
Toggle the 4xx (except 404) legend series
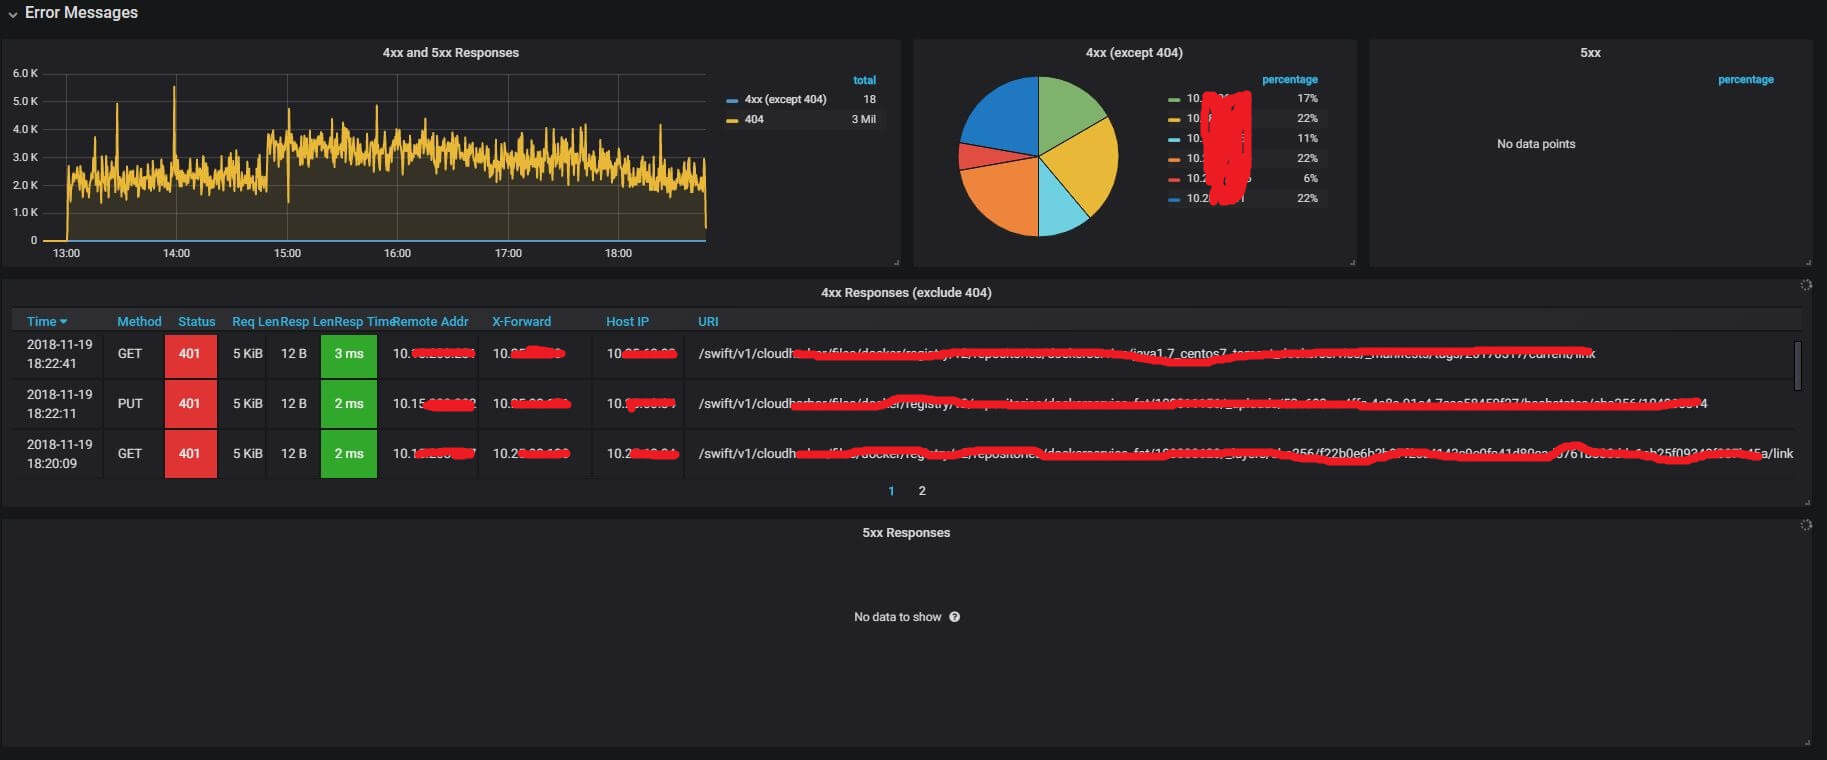click(x=785, y=99)
